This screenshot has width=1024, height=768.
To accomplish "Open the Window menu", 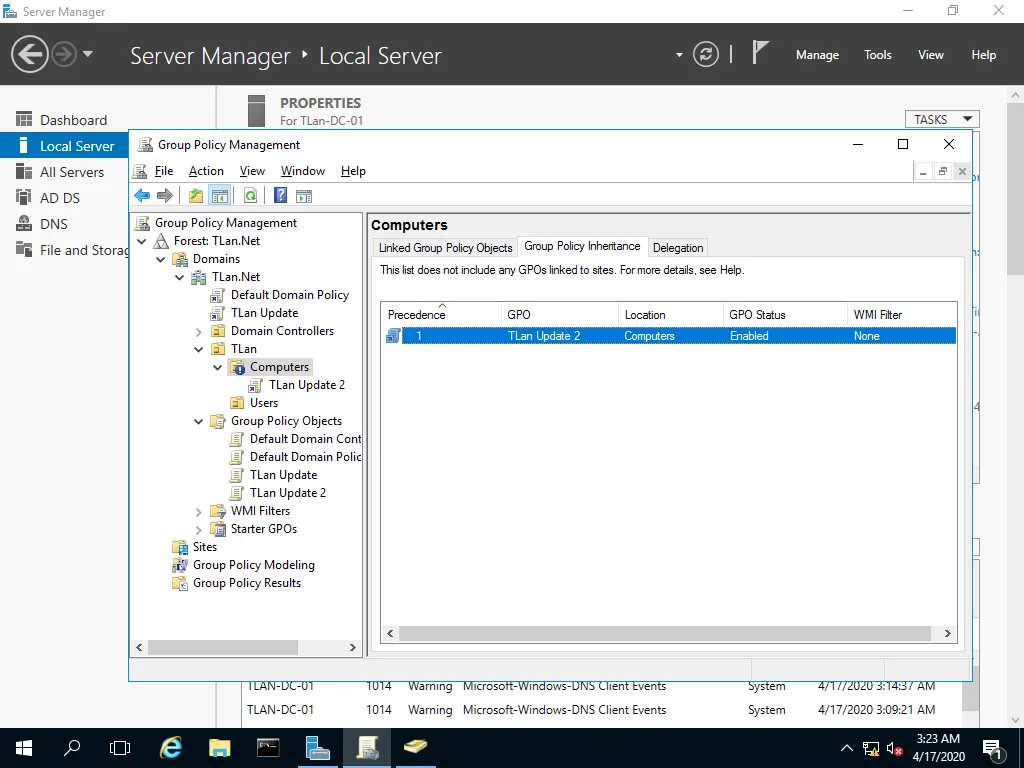I will click(x=303, y=171).
